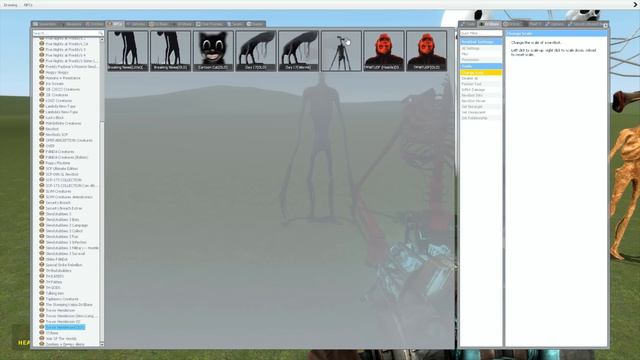Viewport: 640px width, 360px height.
Task: Switch to the Tools tab in the right panel
Action: pos(468,24)
